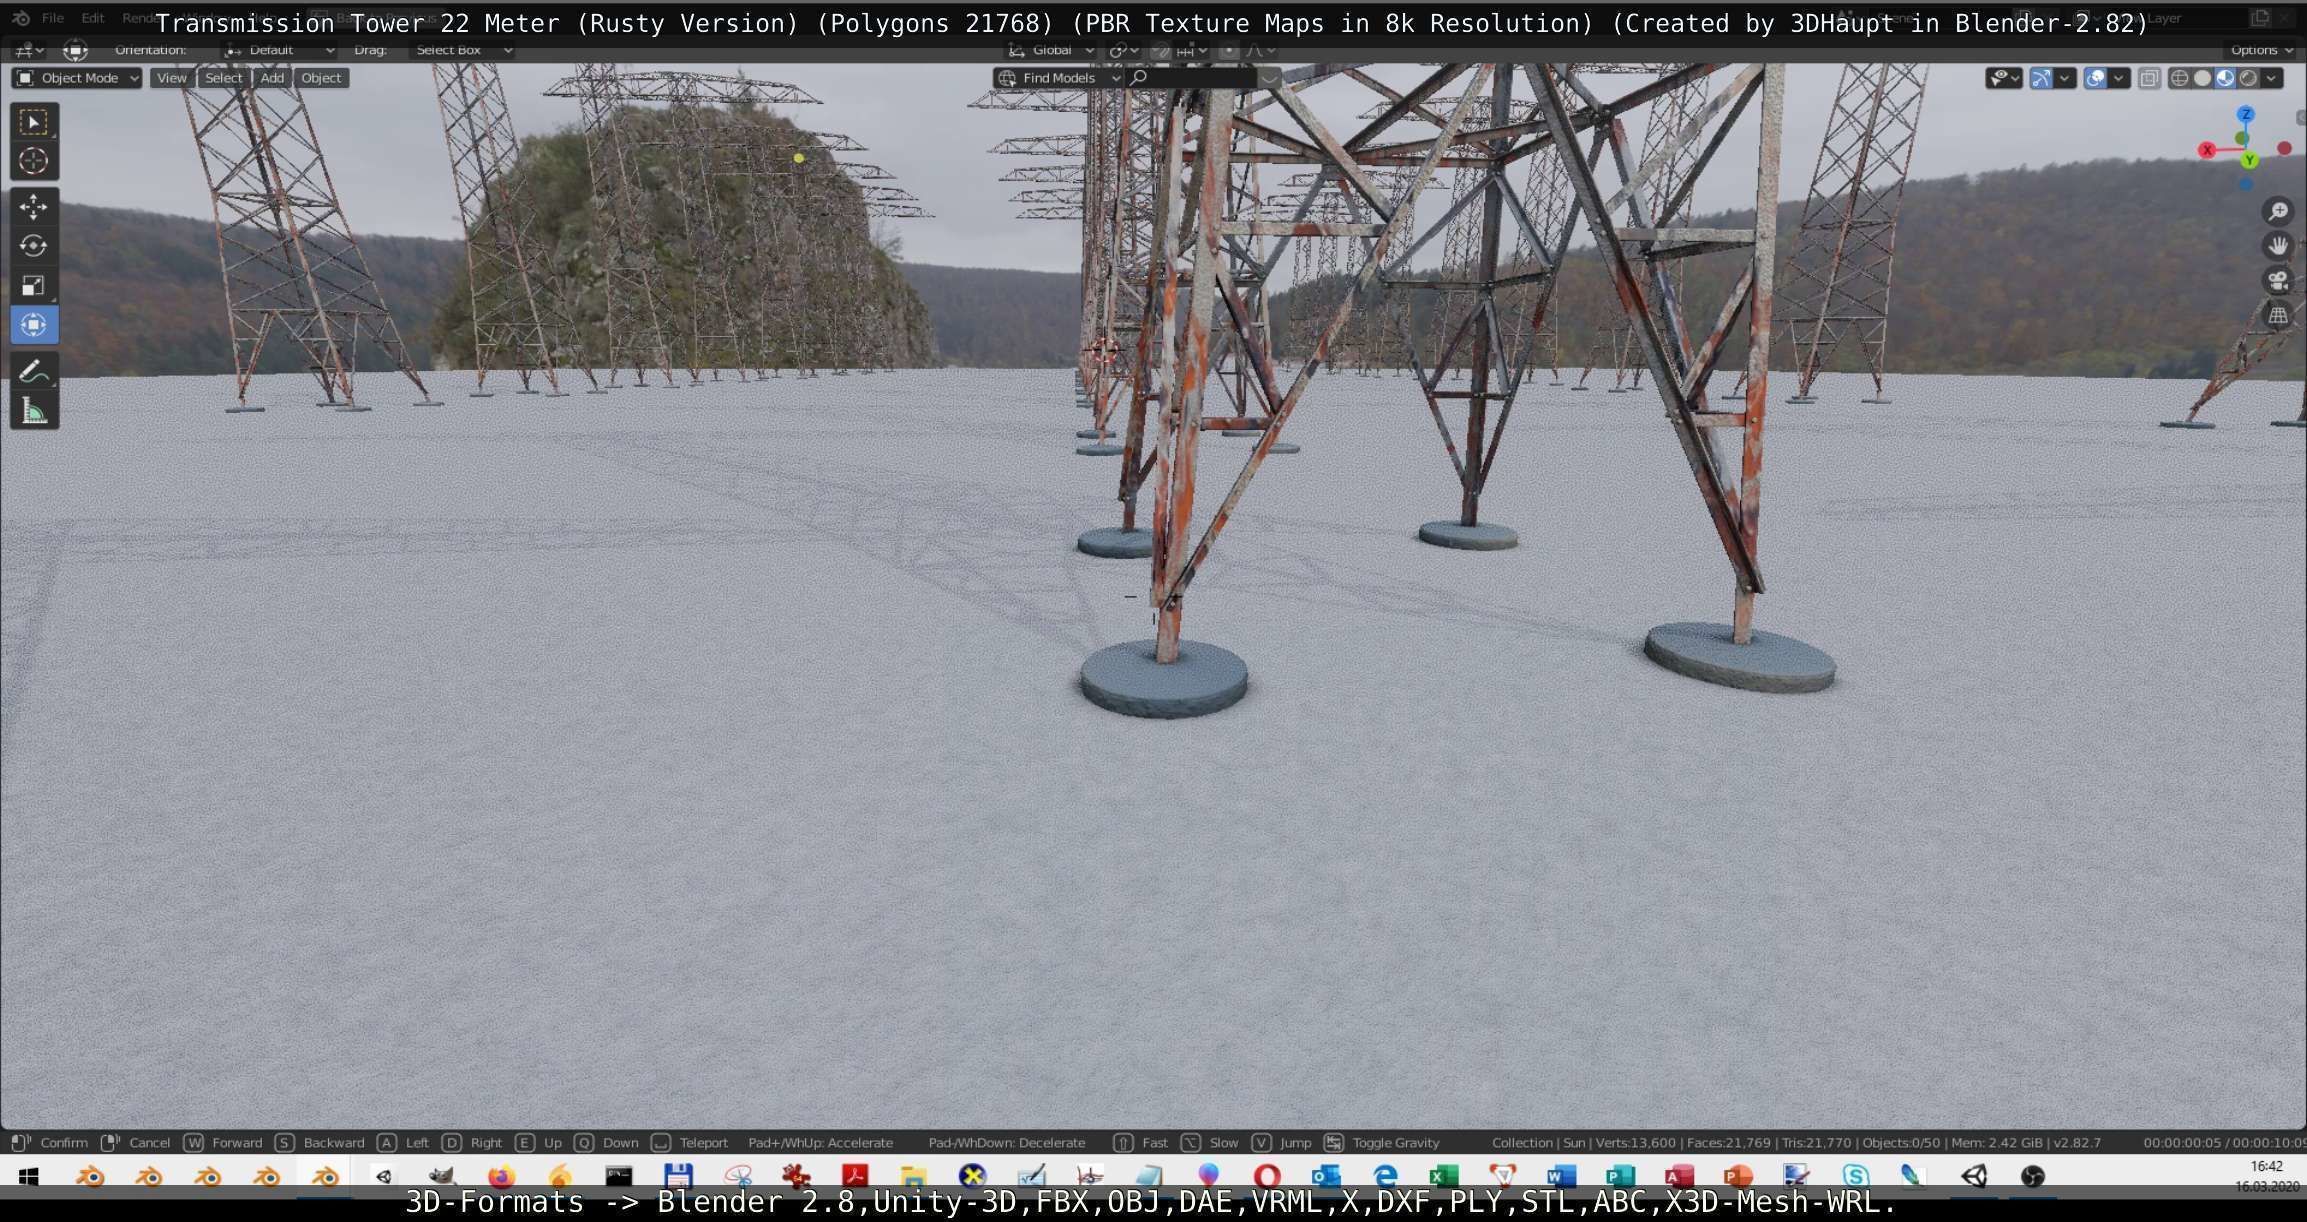This screenshot has height=1222, width=2307.
Task: Switch to Wireframe viewport shading
Action: coord(2180,78)
